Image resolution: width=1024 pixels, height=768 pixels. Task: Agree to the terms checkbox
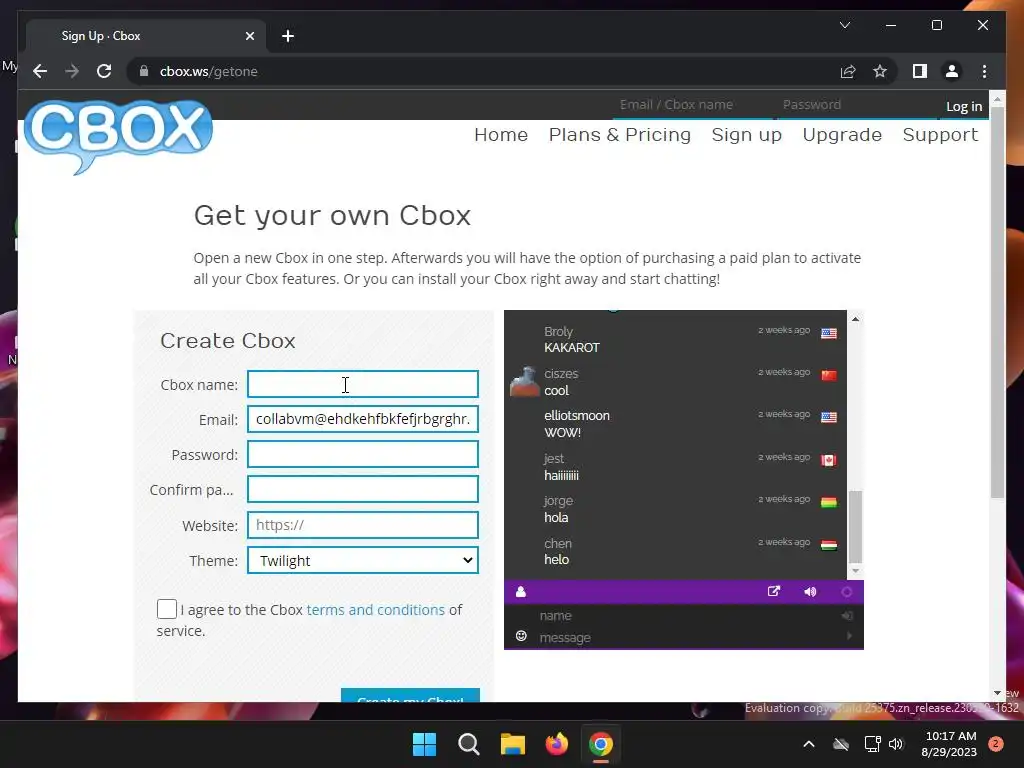pyautogui.click(x=167, y=609)
